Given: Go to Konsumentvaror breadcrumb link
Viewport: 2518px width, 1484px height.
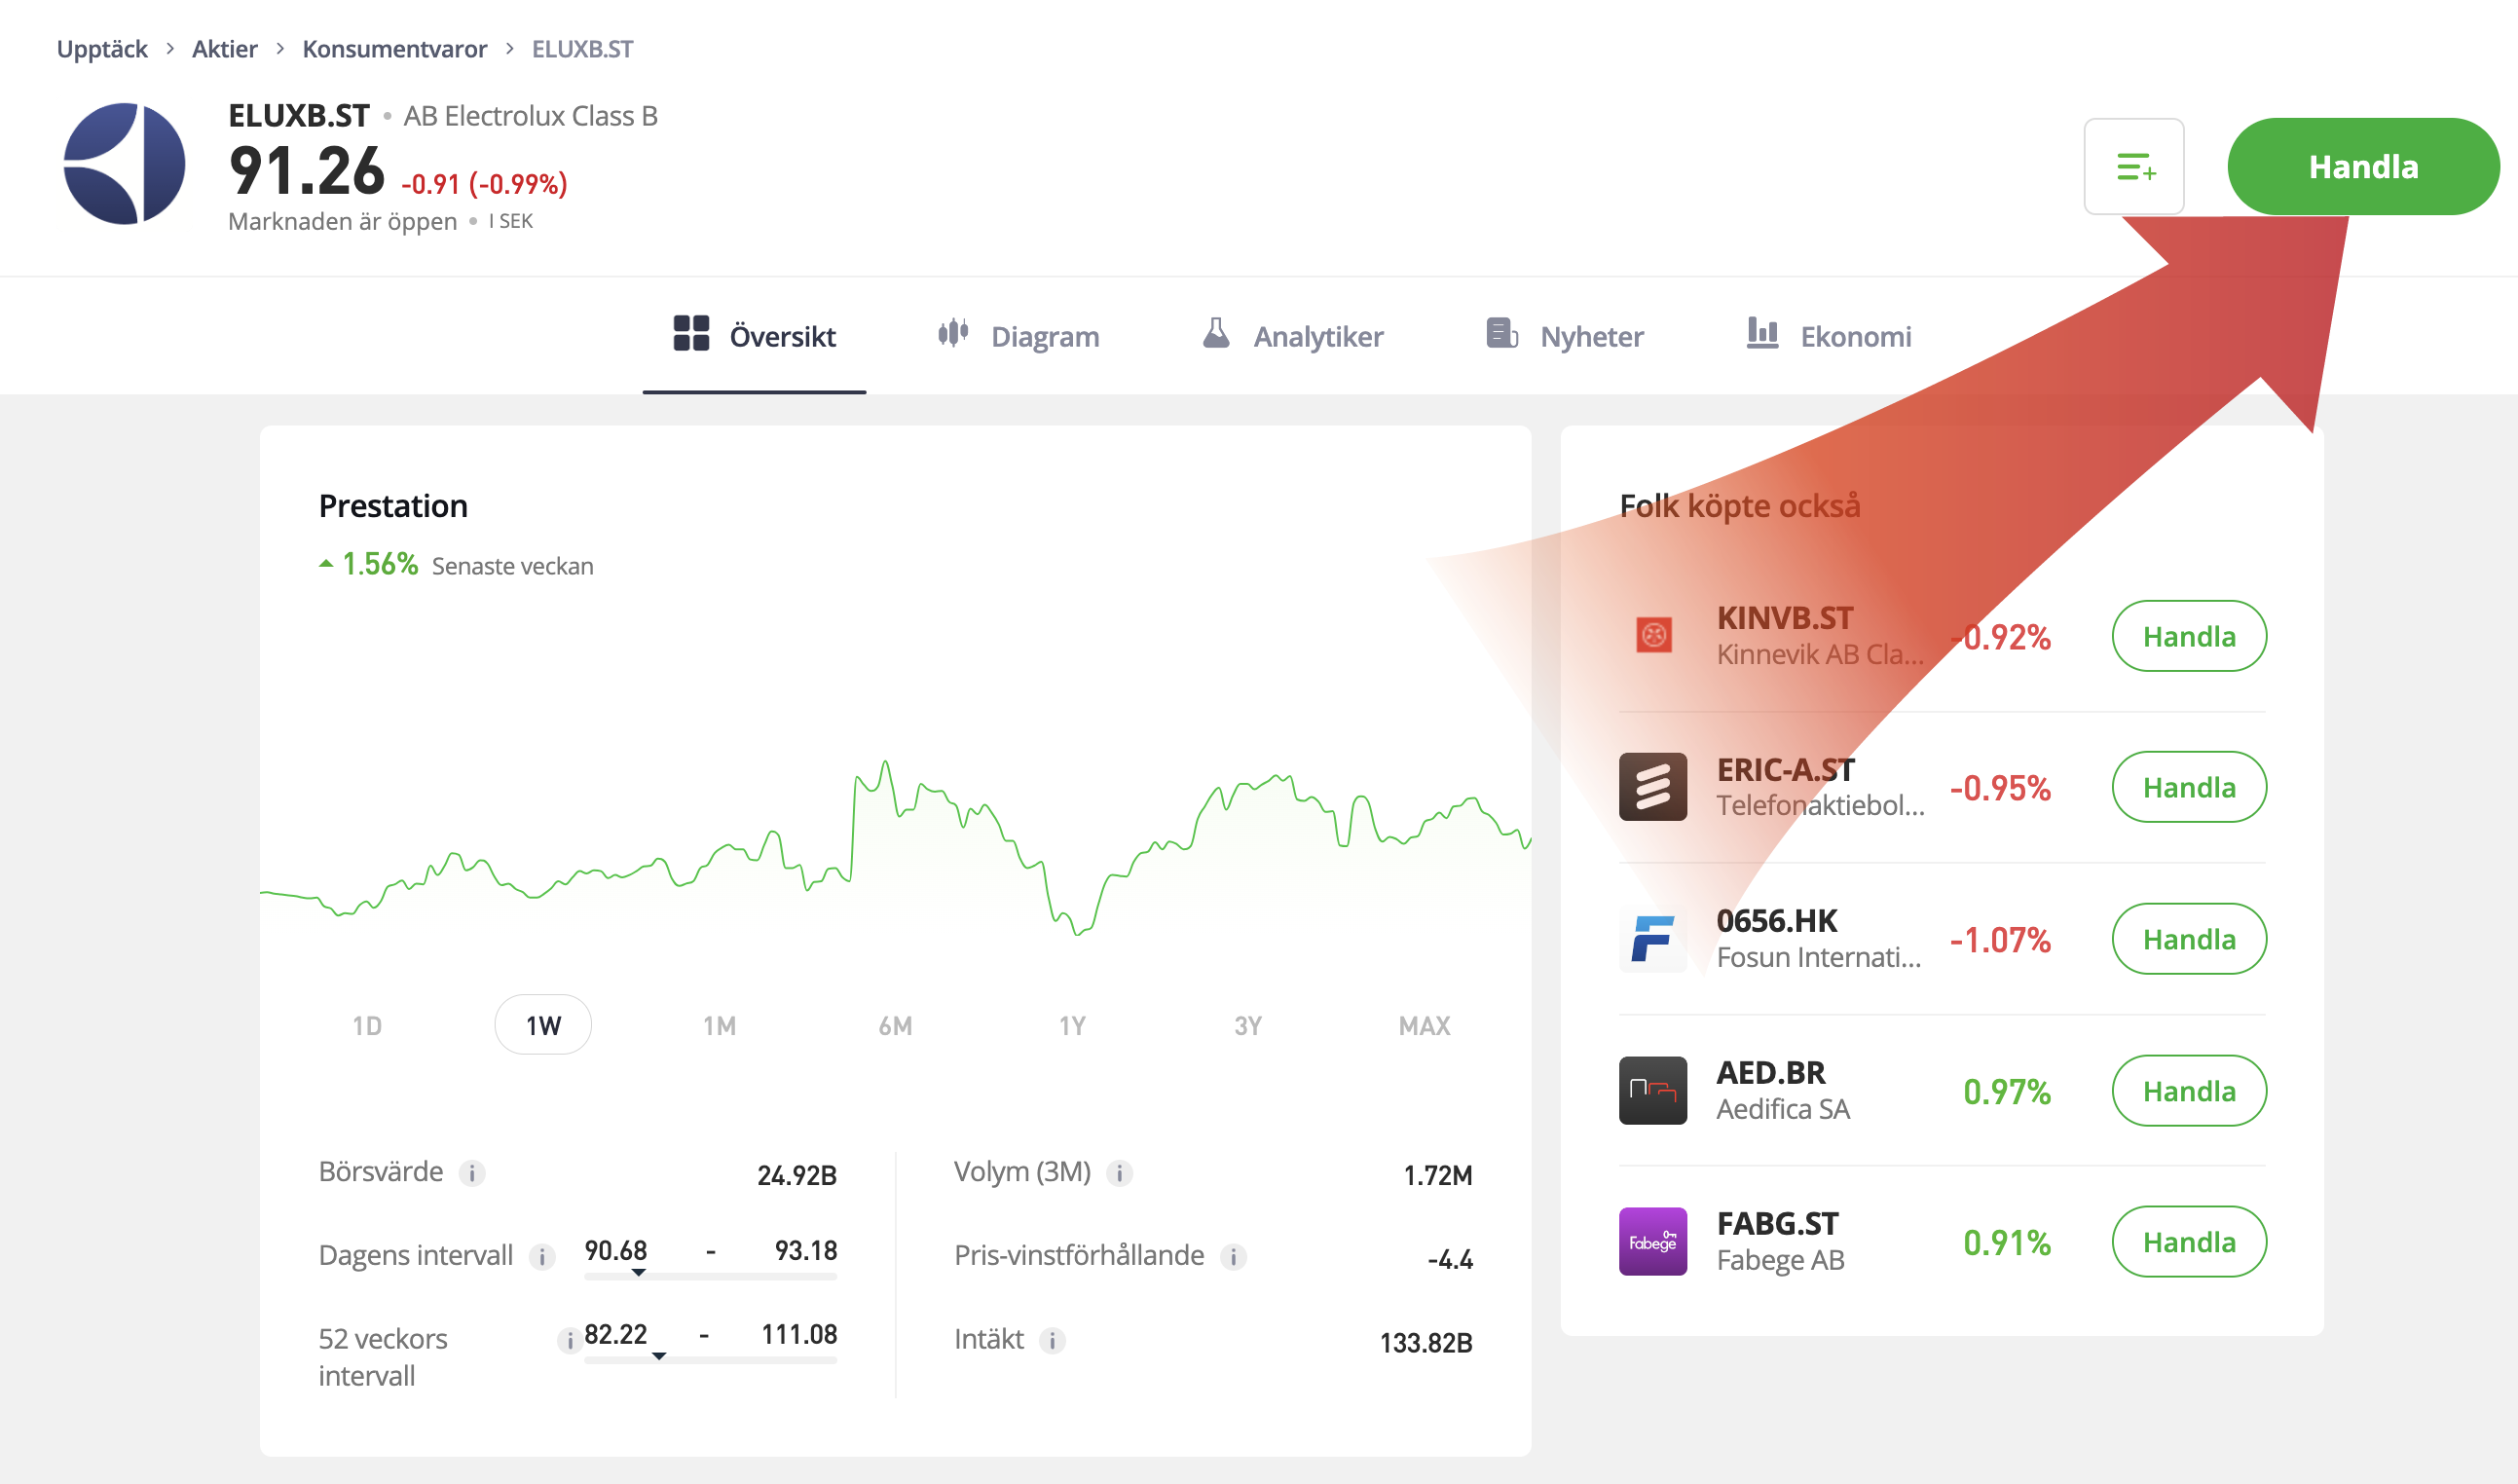Looking at the screenshot, I should [394, 49].
